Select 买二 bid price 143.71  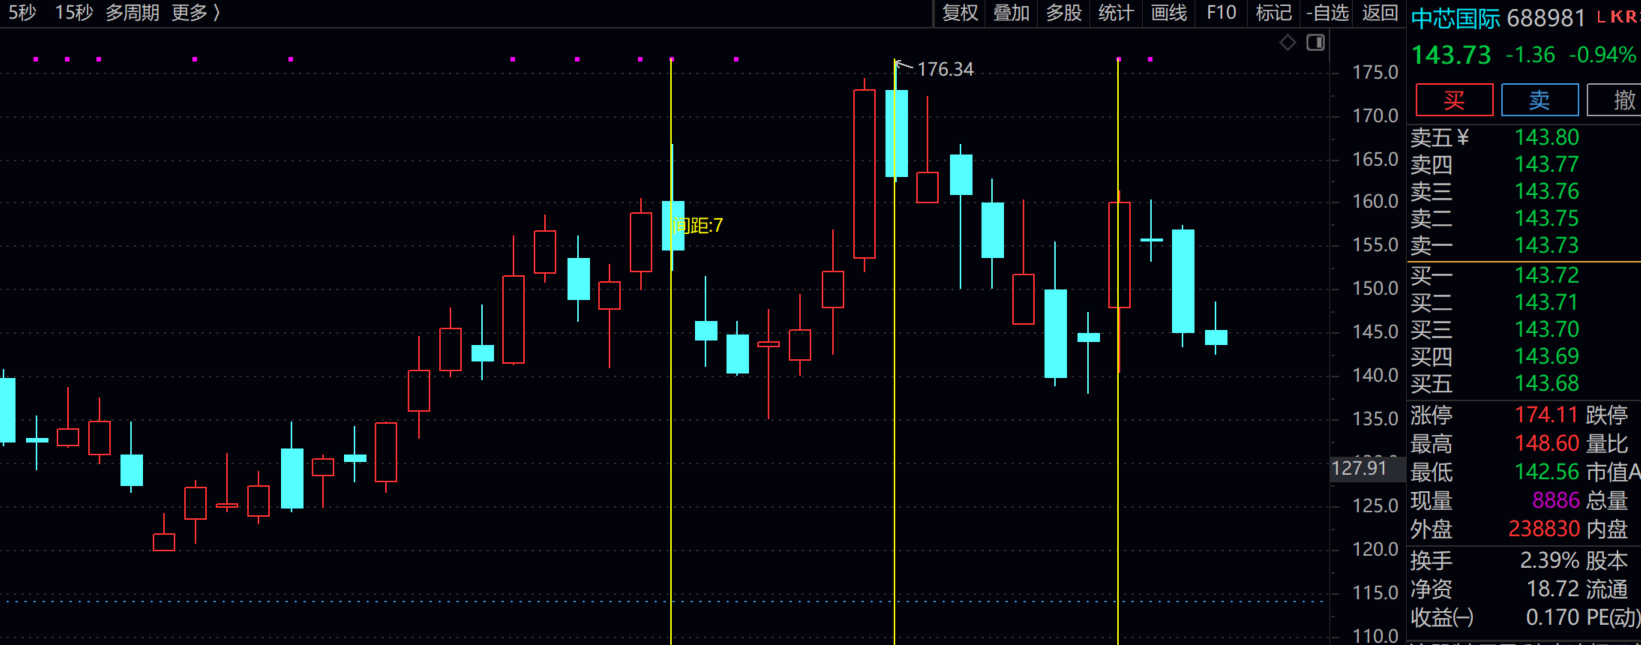(1546, 302)
